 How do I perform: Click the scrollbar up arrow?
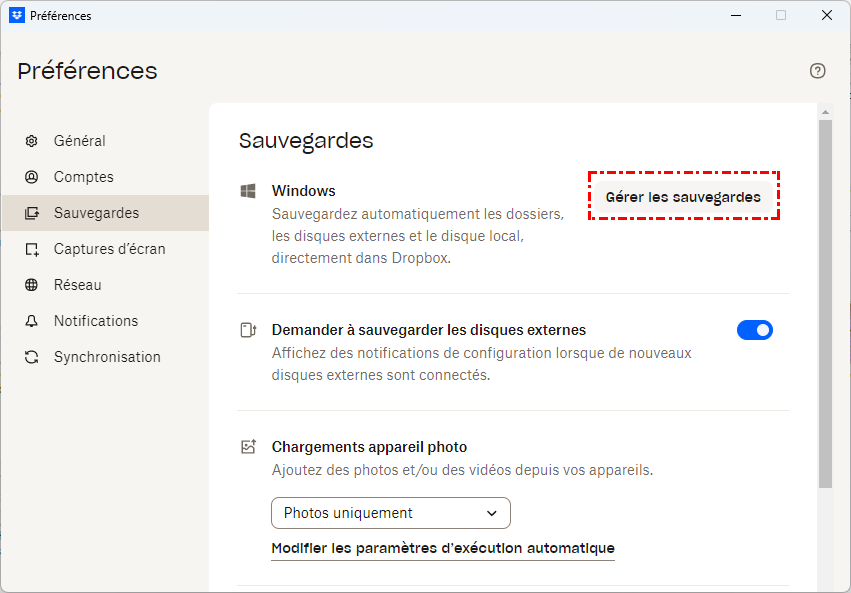(825, 111)
